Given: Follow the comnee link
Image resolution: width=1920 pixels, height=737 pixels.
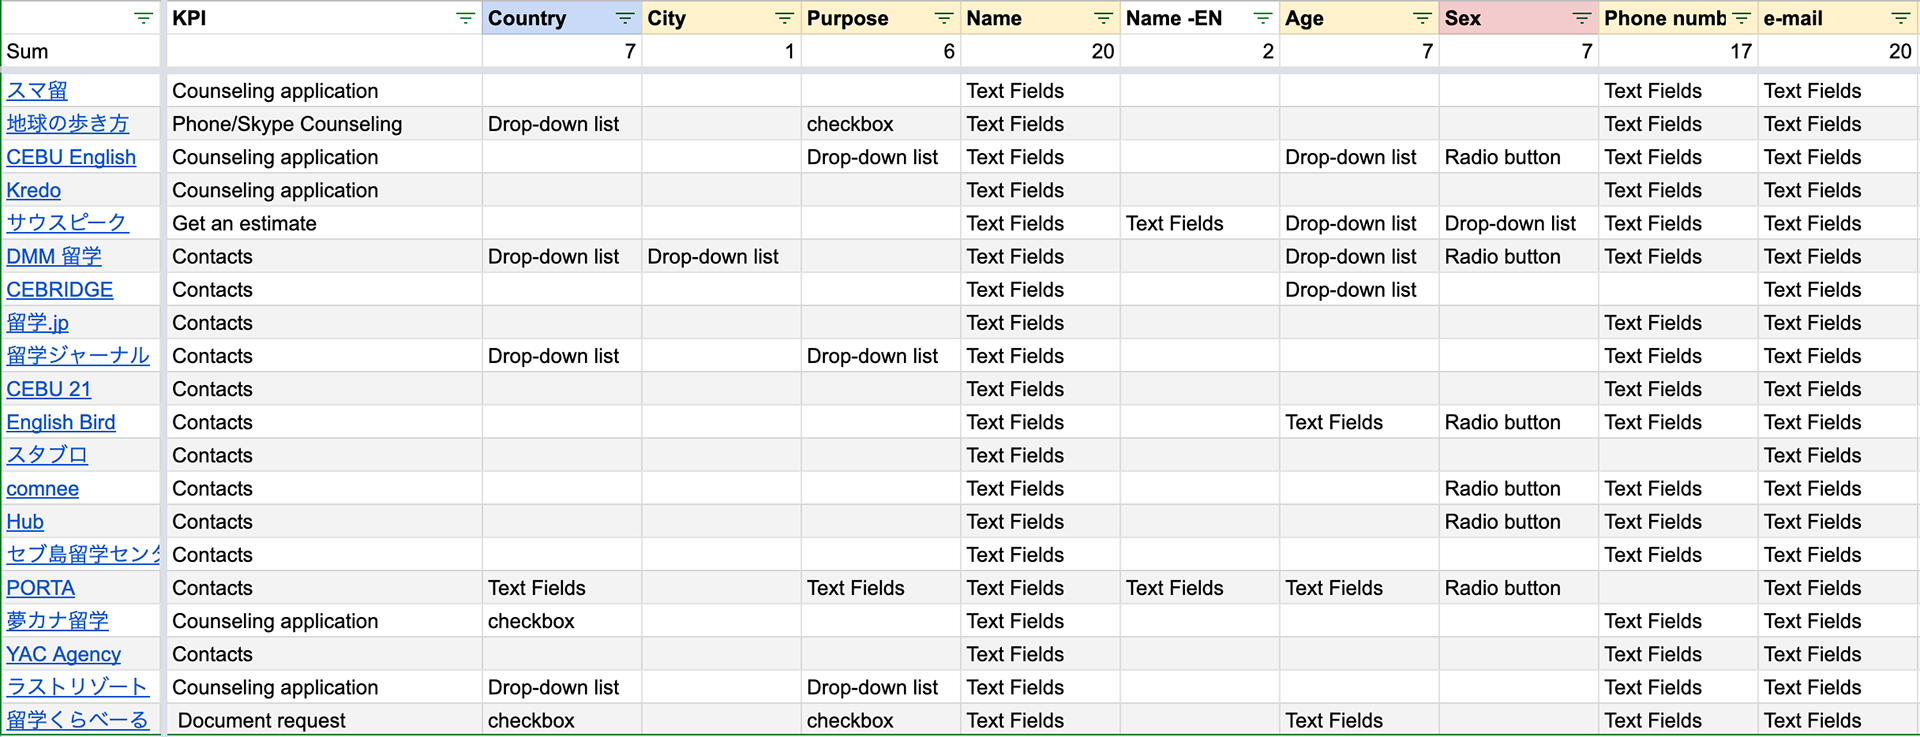Looking at the screenshot, I should click(x=43, y=488).
